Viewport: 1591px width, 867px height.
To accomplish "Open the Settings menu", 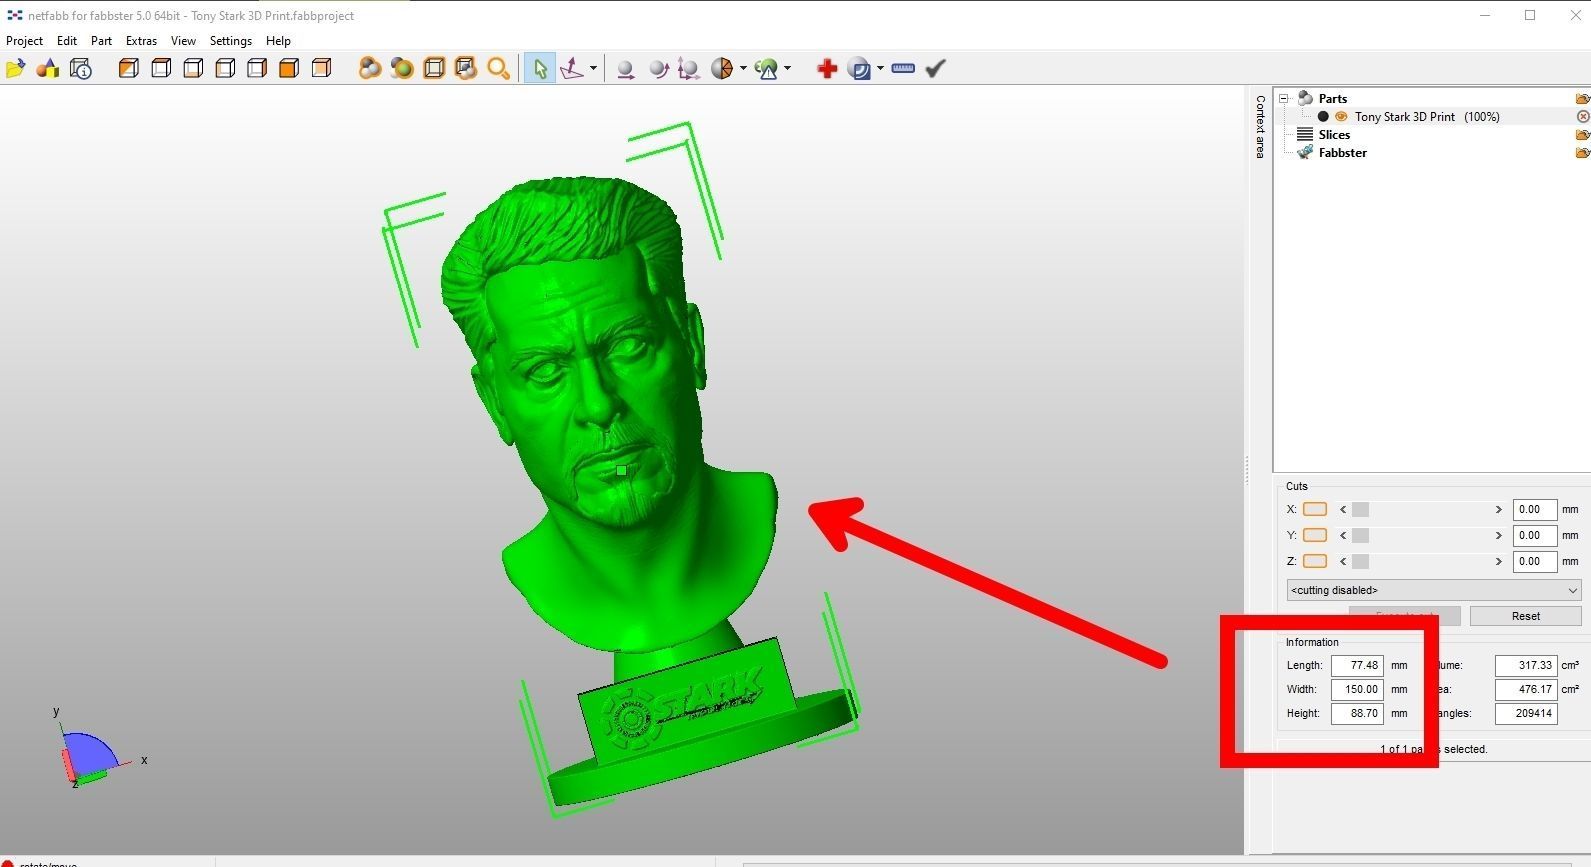I will 231,41.
